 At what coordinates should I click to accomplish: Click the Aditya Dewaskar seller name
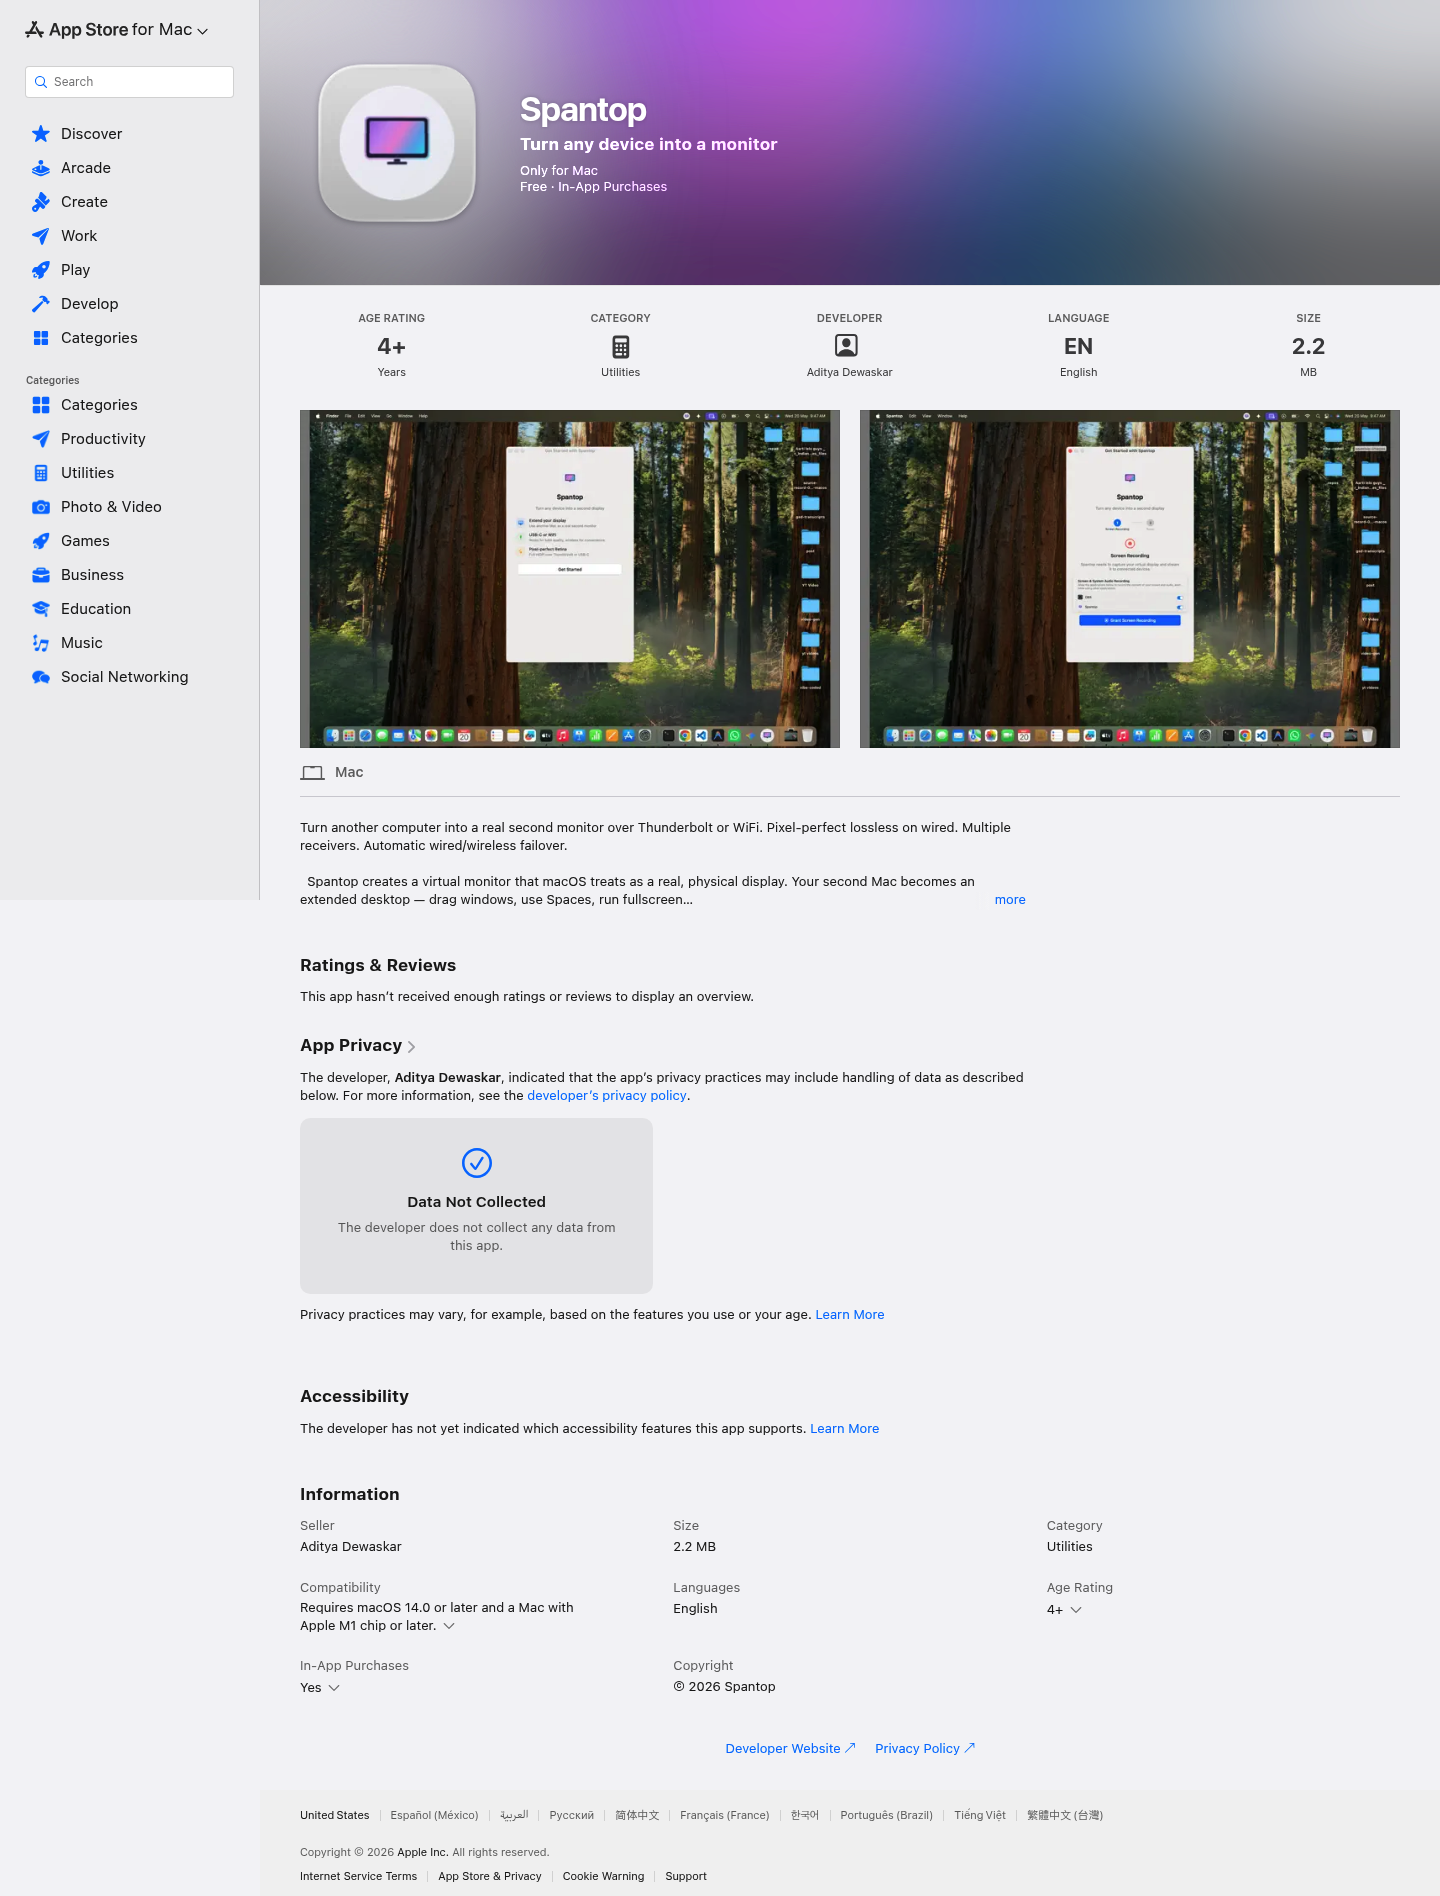pyautogui.click(x=351, y=1547)
